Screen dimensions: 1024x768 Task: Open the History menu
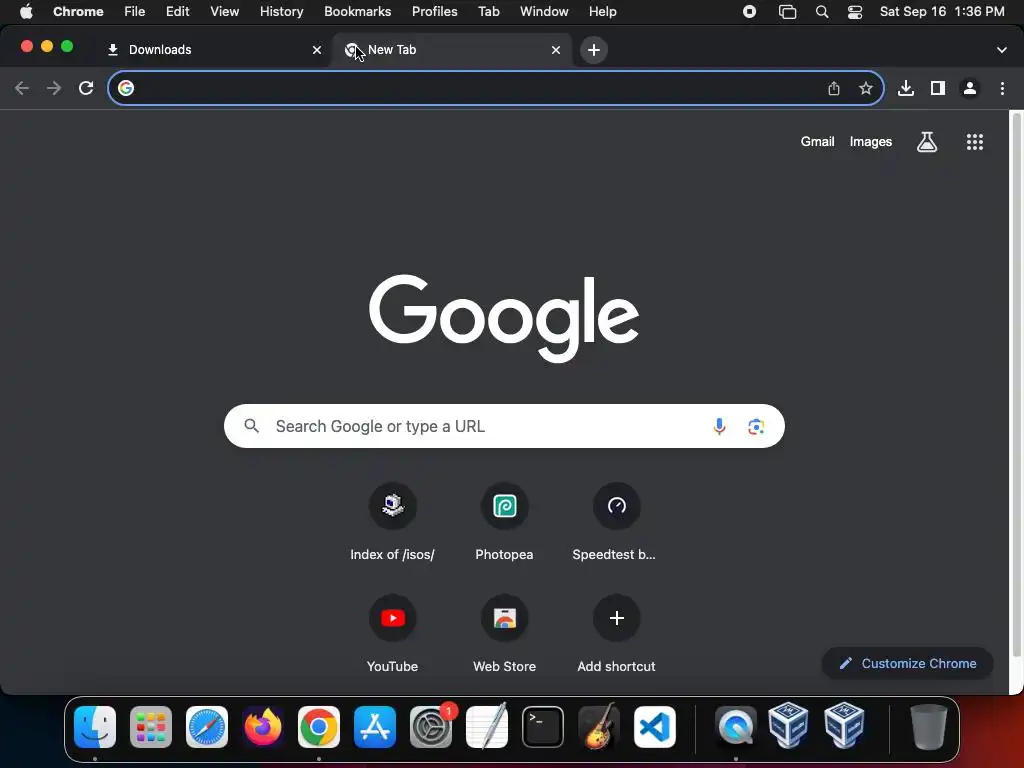[x=281, y=12]
